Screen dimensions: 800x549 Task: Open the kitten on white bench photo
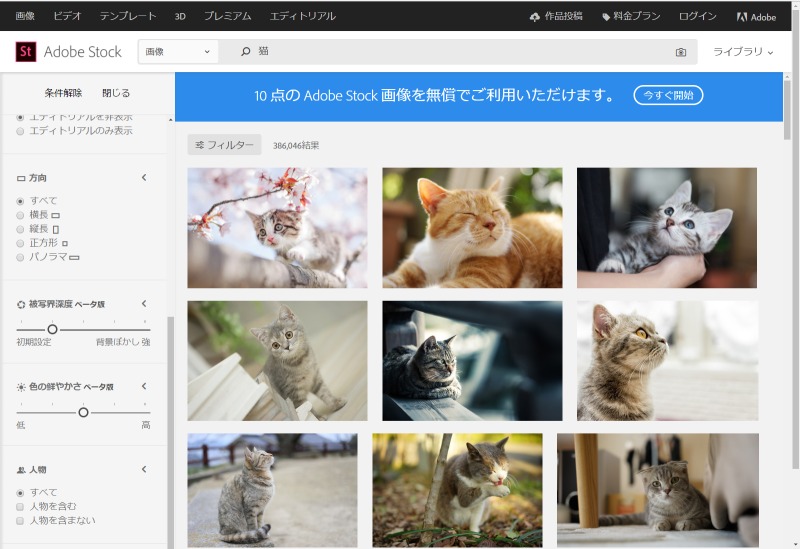pos(277,361)
